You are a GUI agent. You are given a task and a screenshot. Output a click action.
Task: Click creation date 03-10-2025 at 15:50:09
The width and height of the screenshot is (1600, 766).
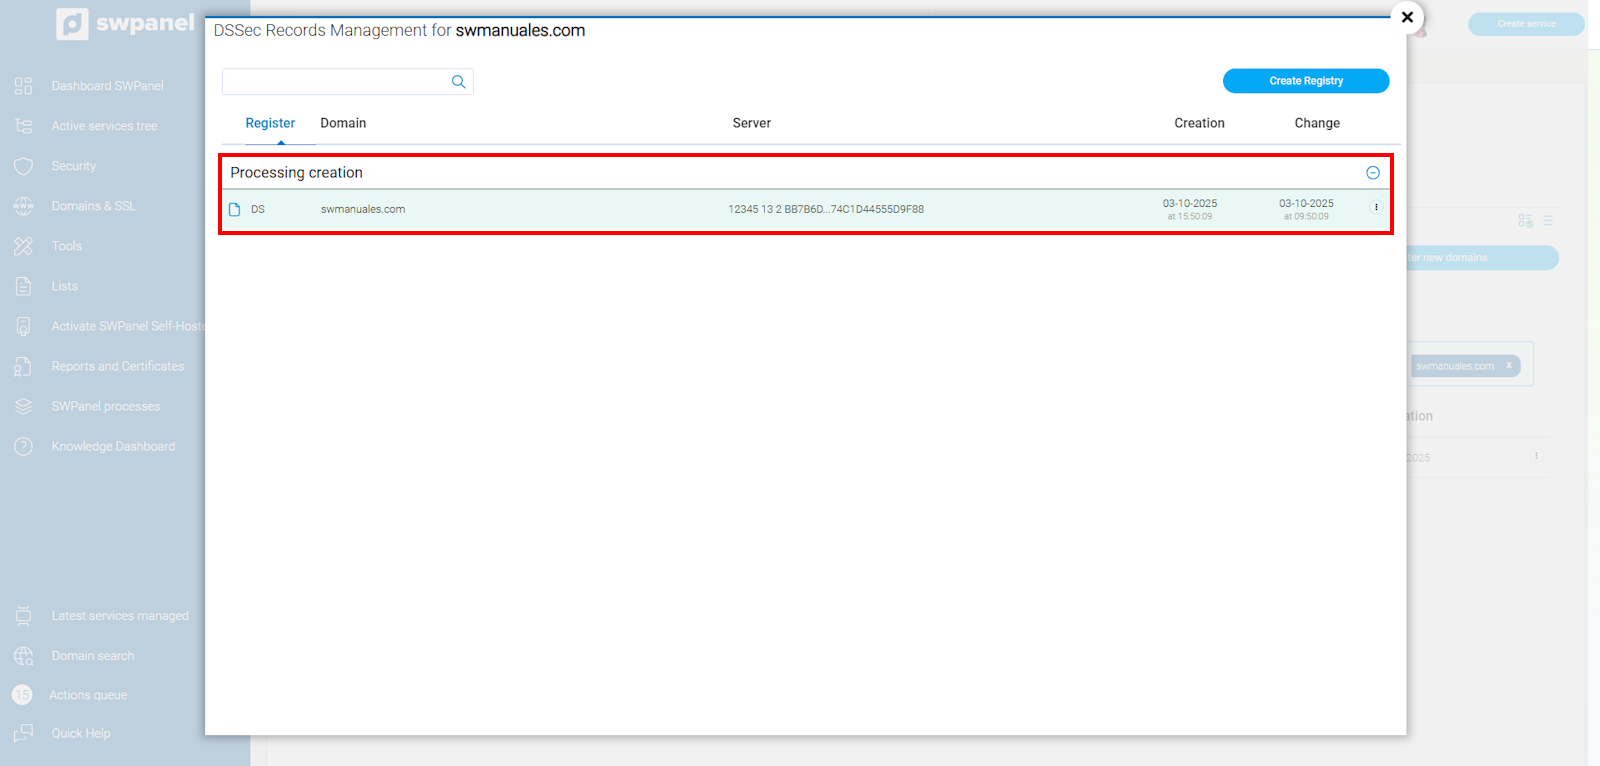[x=1190, y=209]
